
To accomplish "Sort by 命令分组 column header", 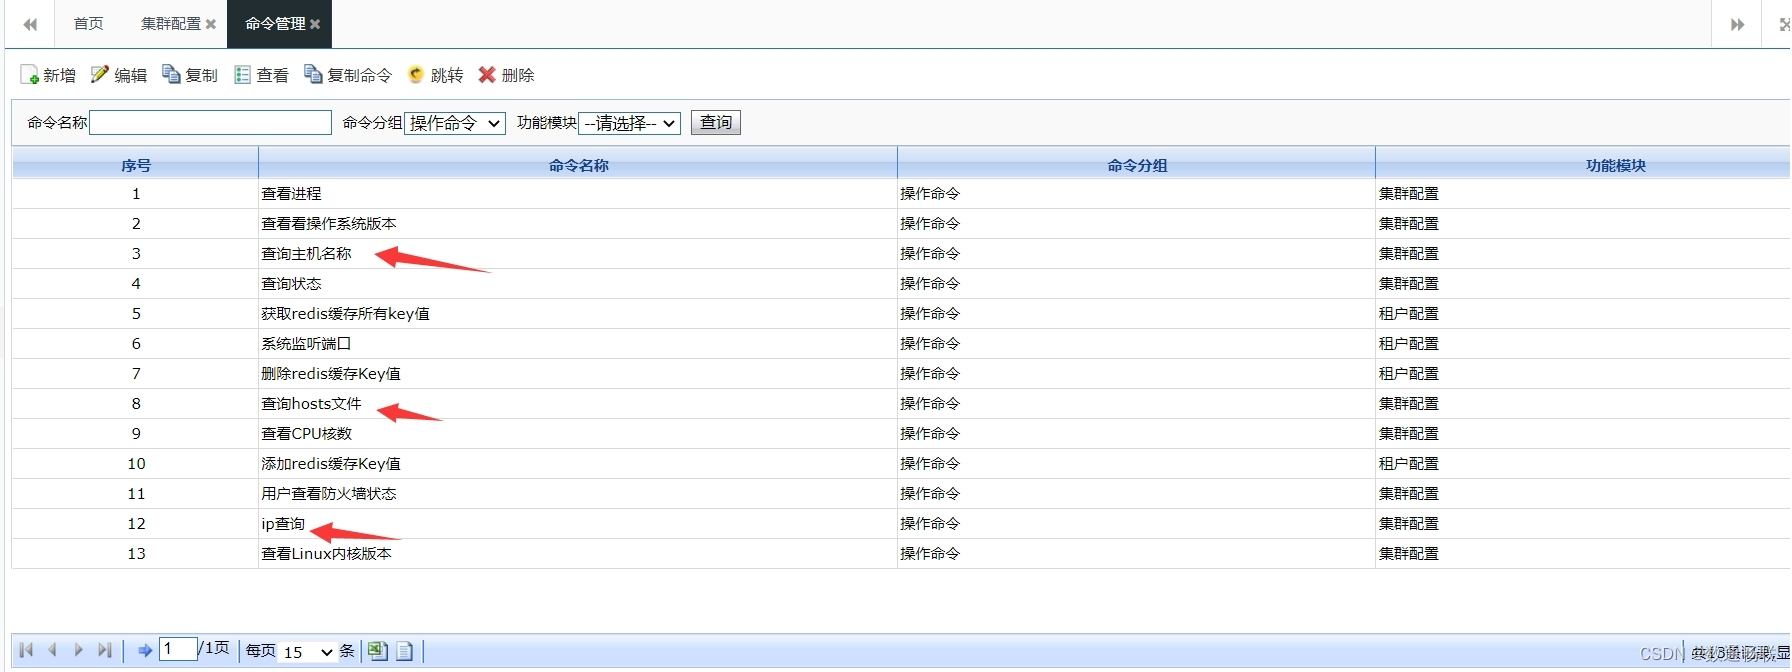I will pos(1137,165).
